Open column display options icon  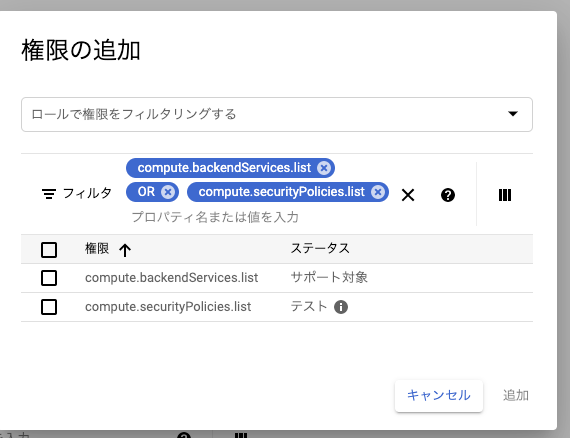click(x=505, y=195)
